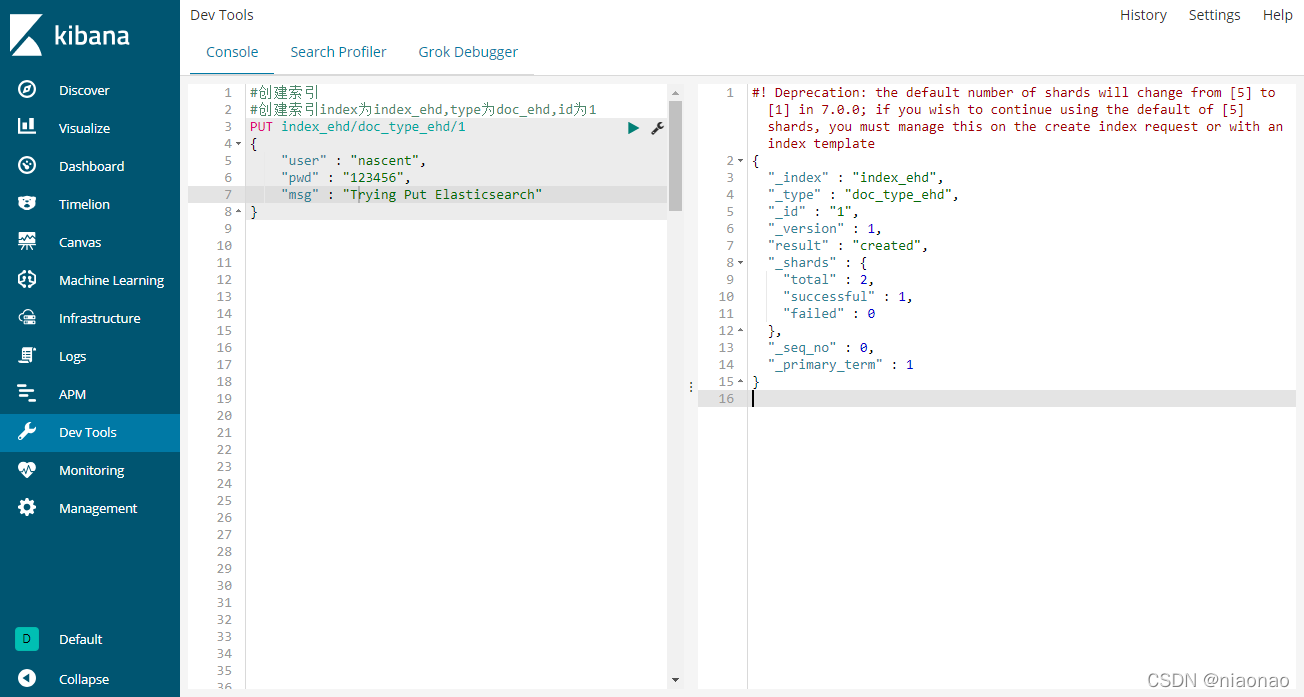1304x697 pixels.
Task: Open History menu
Action: point(1143,15)
